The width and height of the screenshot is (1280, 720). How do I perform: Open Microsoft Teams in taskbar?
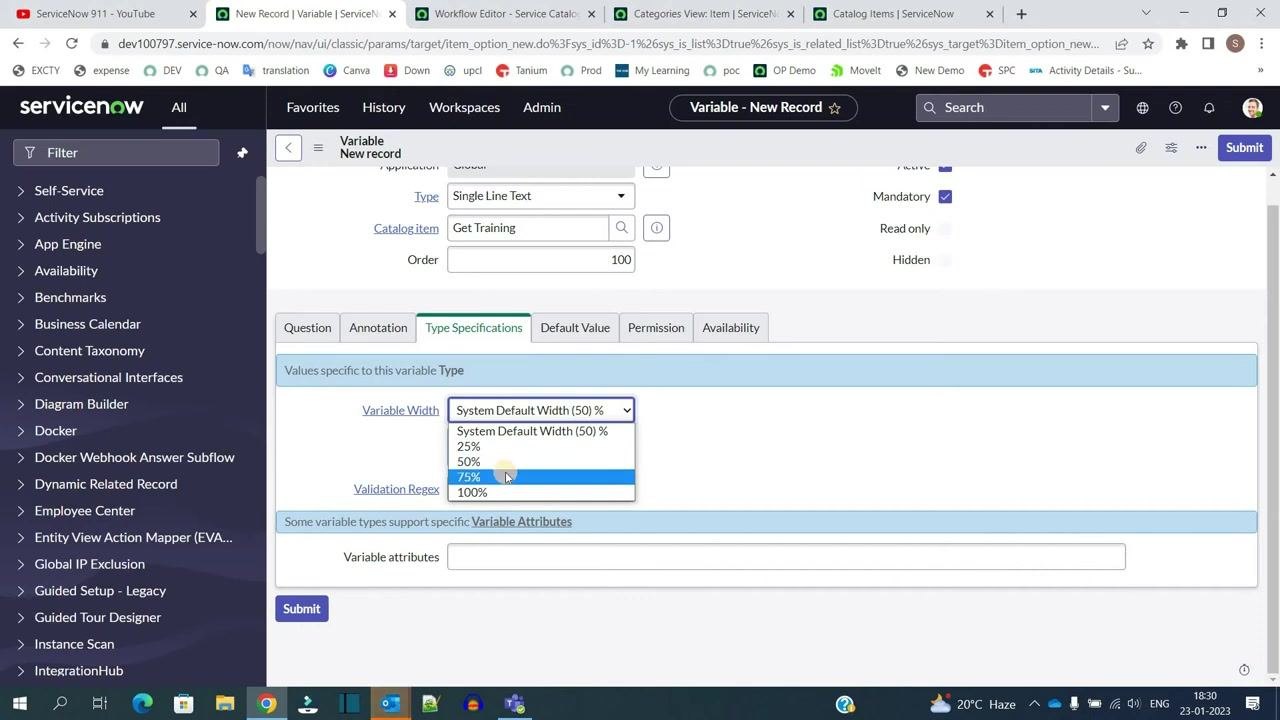514,704
